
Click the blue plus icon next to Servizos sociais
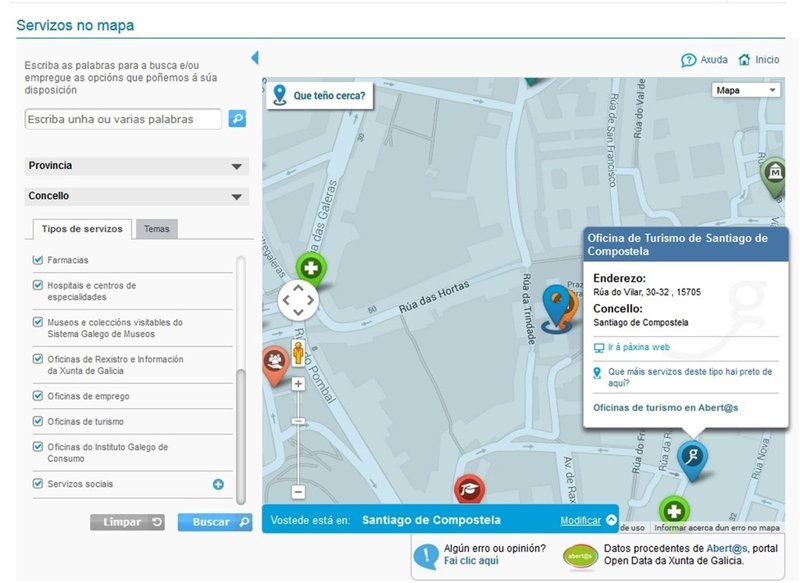218,485
